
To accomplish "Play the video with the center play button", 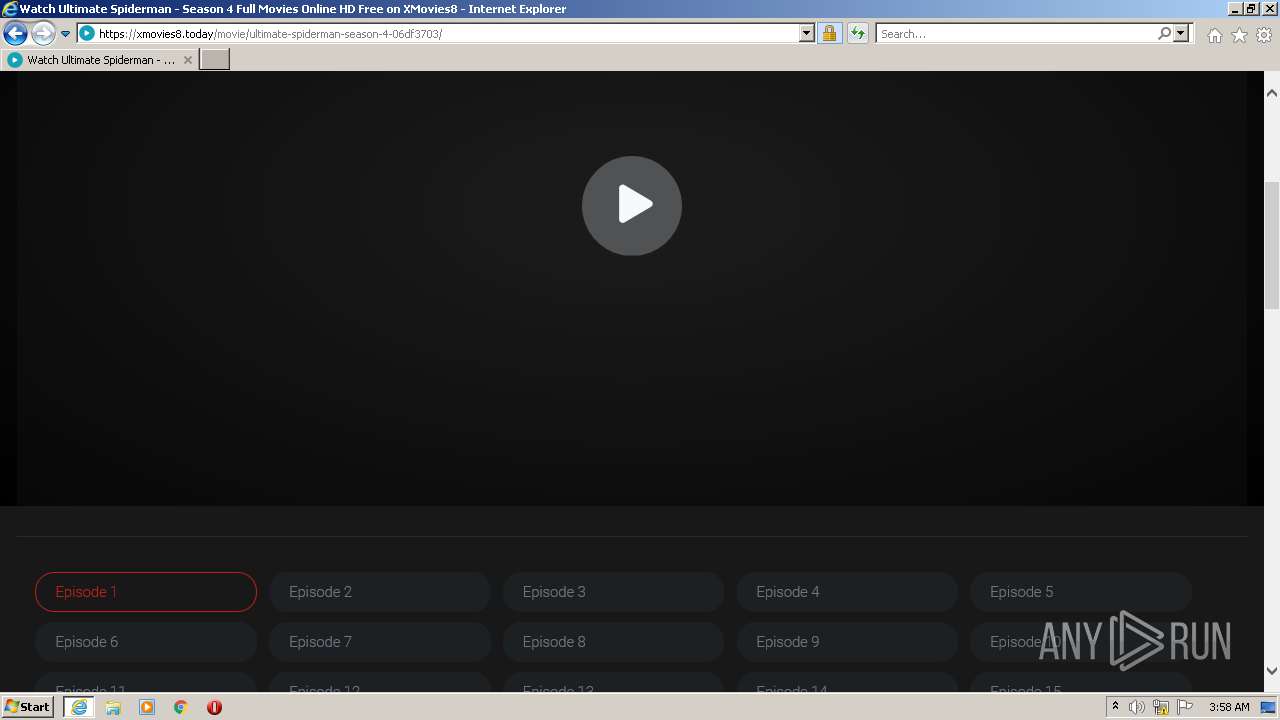I will click(632, 205).
